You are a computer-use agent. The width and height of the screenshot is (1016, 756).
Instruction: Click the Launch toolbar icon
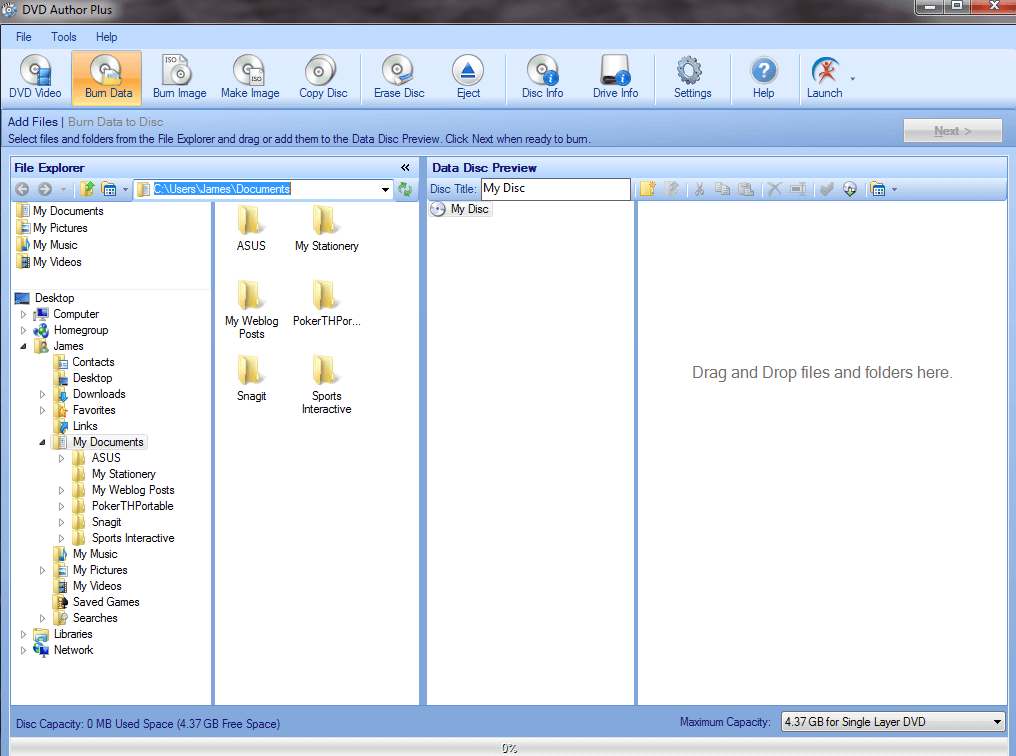tap(824, 77)
